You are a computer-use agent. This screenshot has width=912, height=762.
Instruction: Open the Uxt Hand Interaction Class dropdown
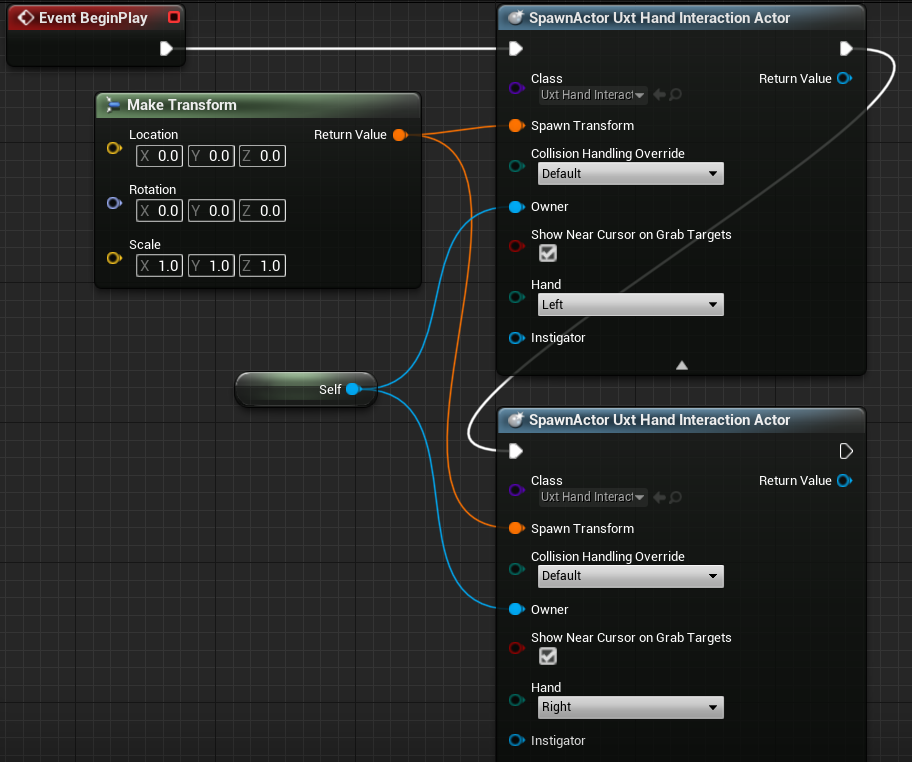592,94
